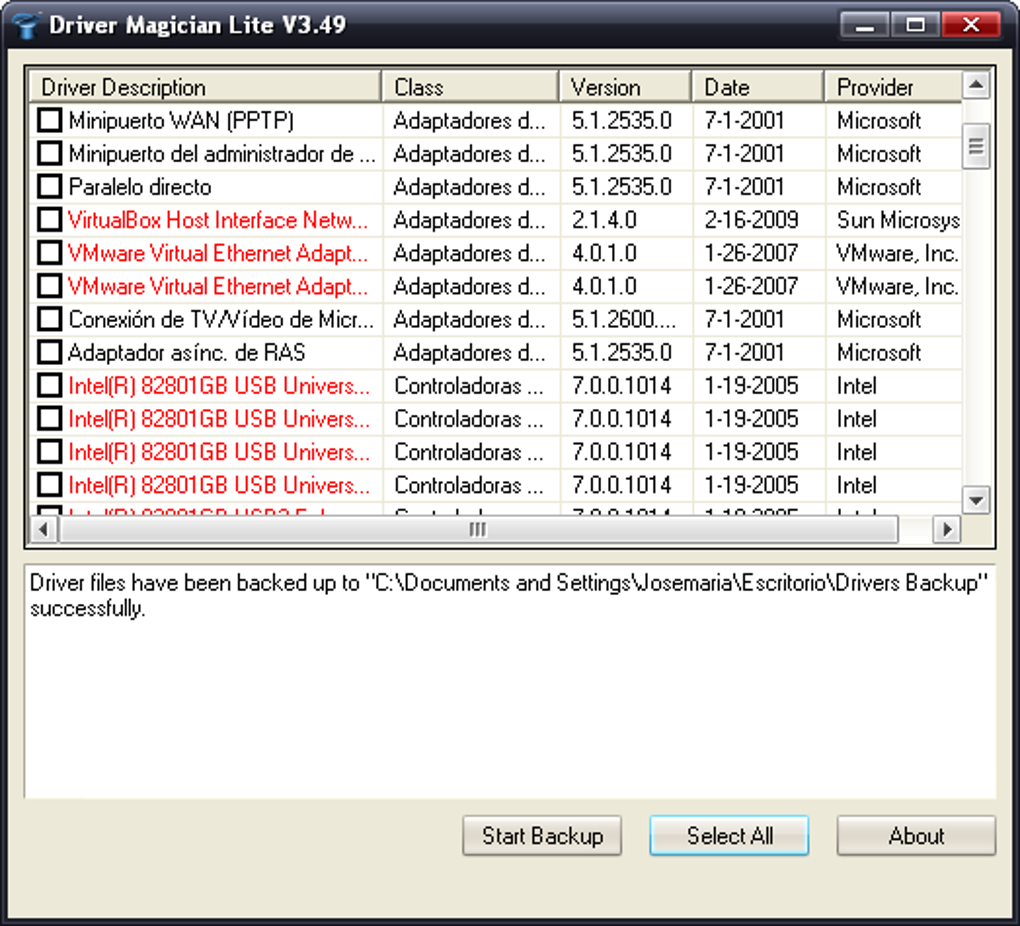Select the VirtualBox Host Interface Netw... row text

pyautogui.click(x=218, y=220)
